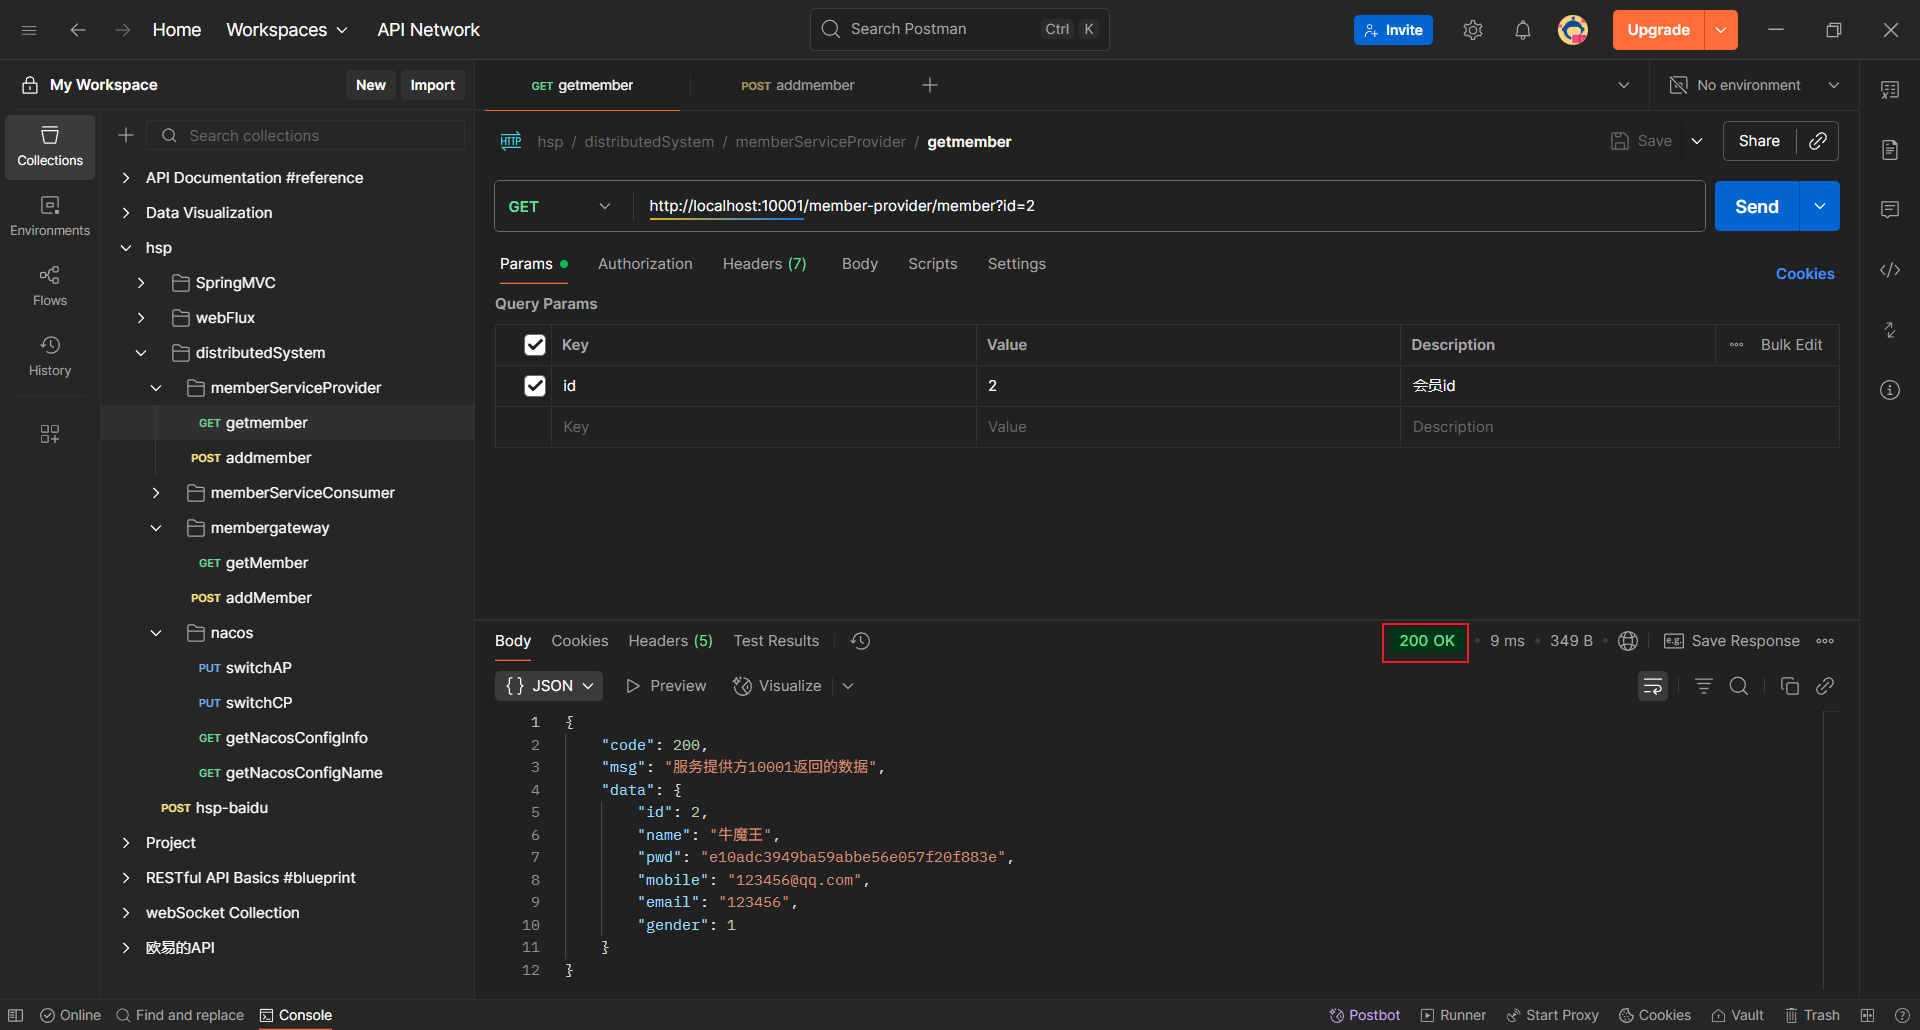
Task: Toggle the select-all checkbox in Key header
Action: coord(535,345)
